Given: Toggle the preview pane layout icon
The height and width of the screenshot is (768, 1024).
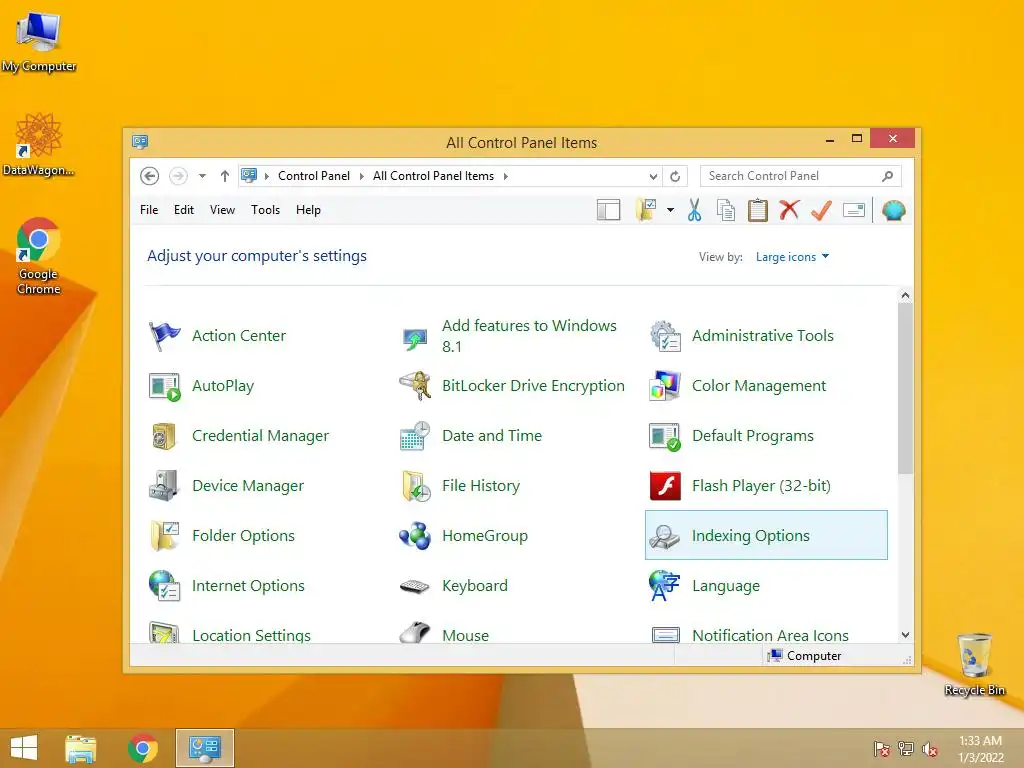Looking at the screenshot, I should pyautogui.click(x=608, y=210).
